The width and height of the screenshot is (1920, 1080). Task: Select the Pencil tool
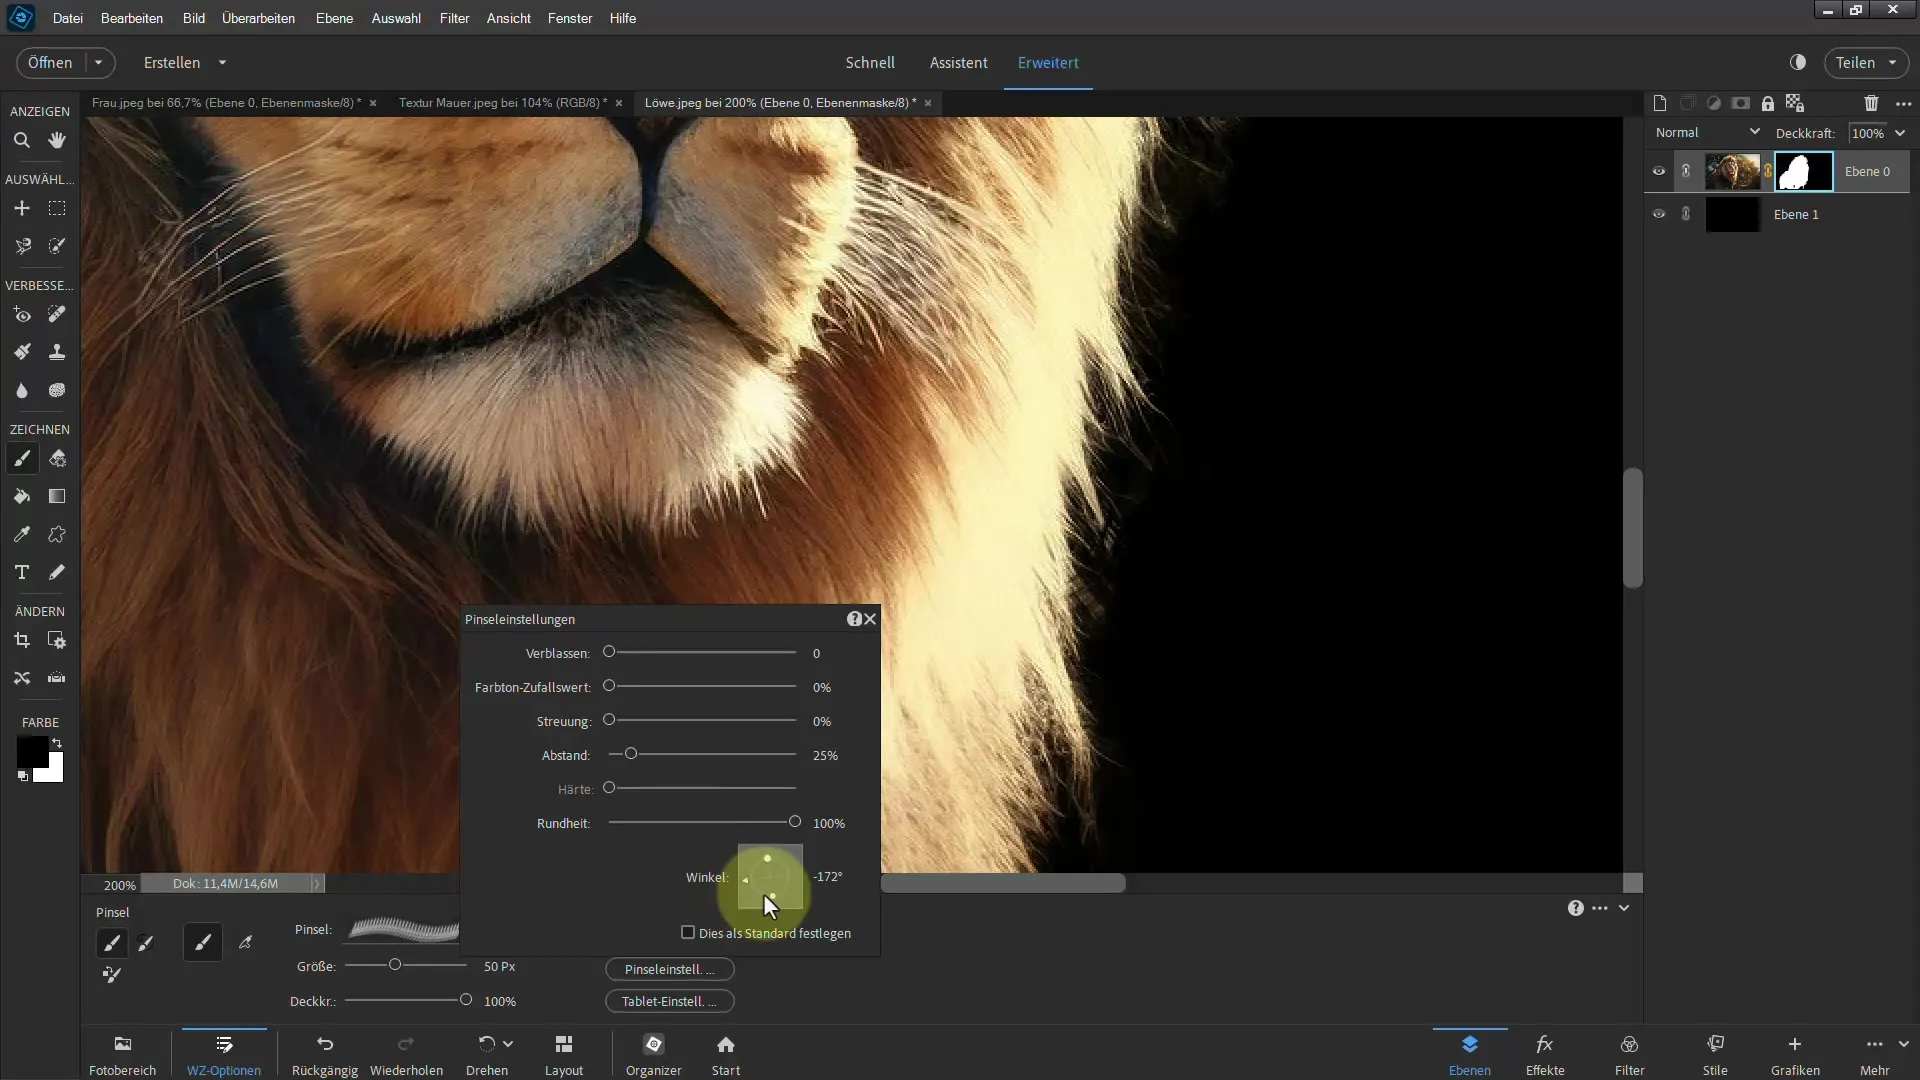pyautogui.click(x=57, y=572)
